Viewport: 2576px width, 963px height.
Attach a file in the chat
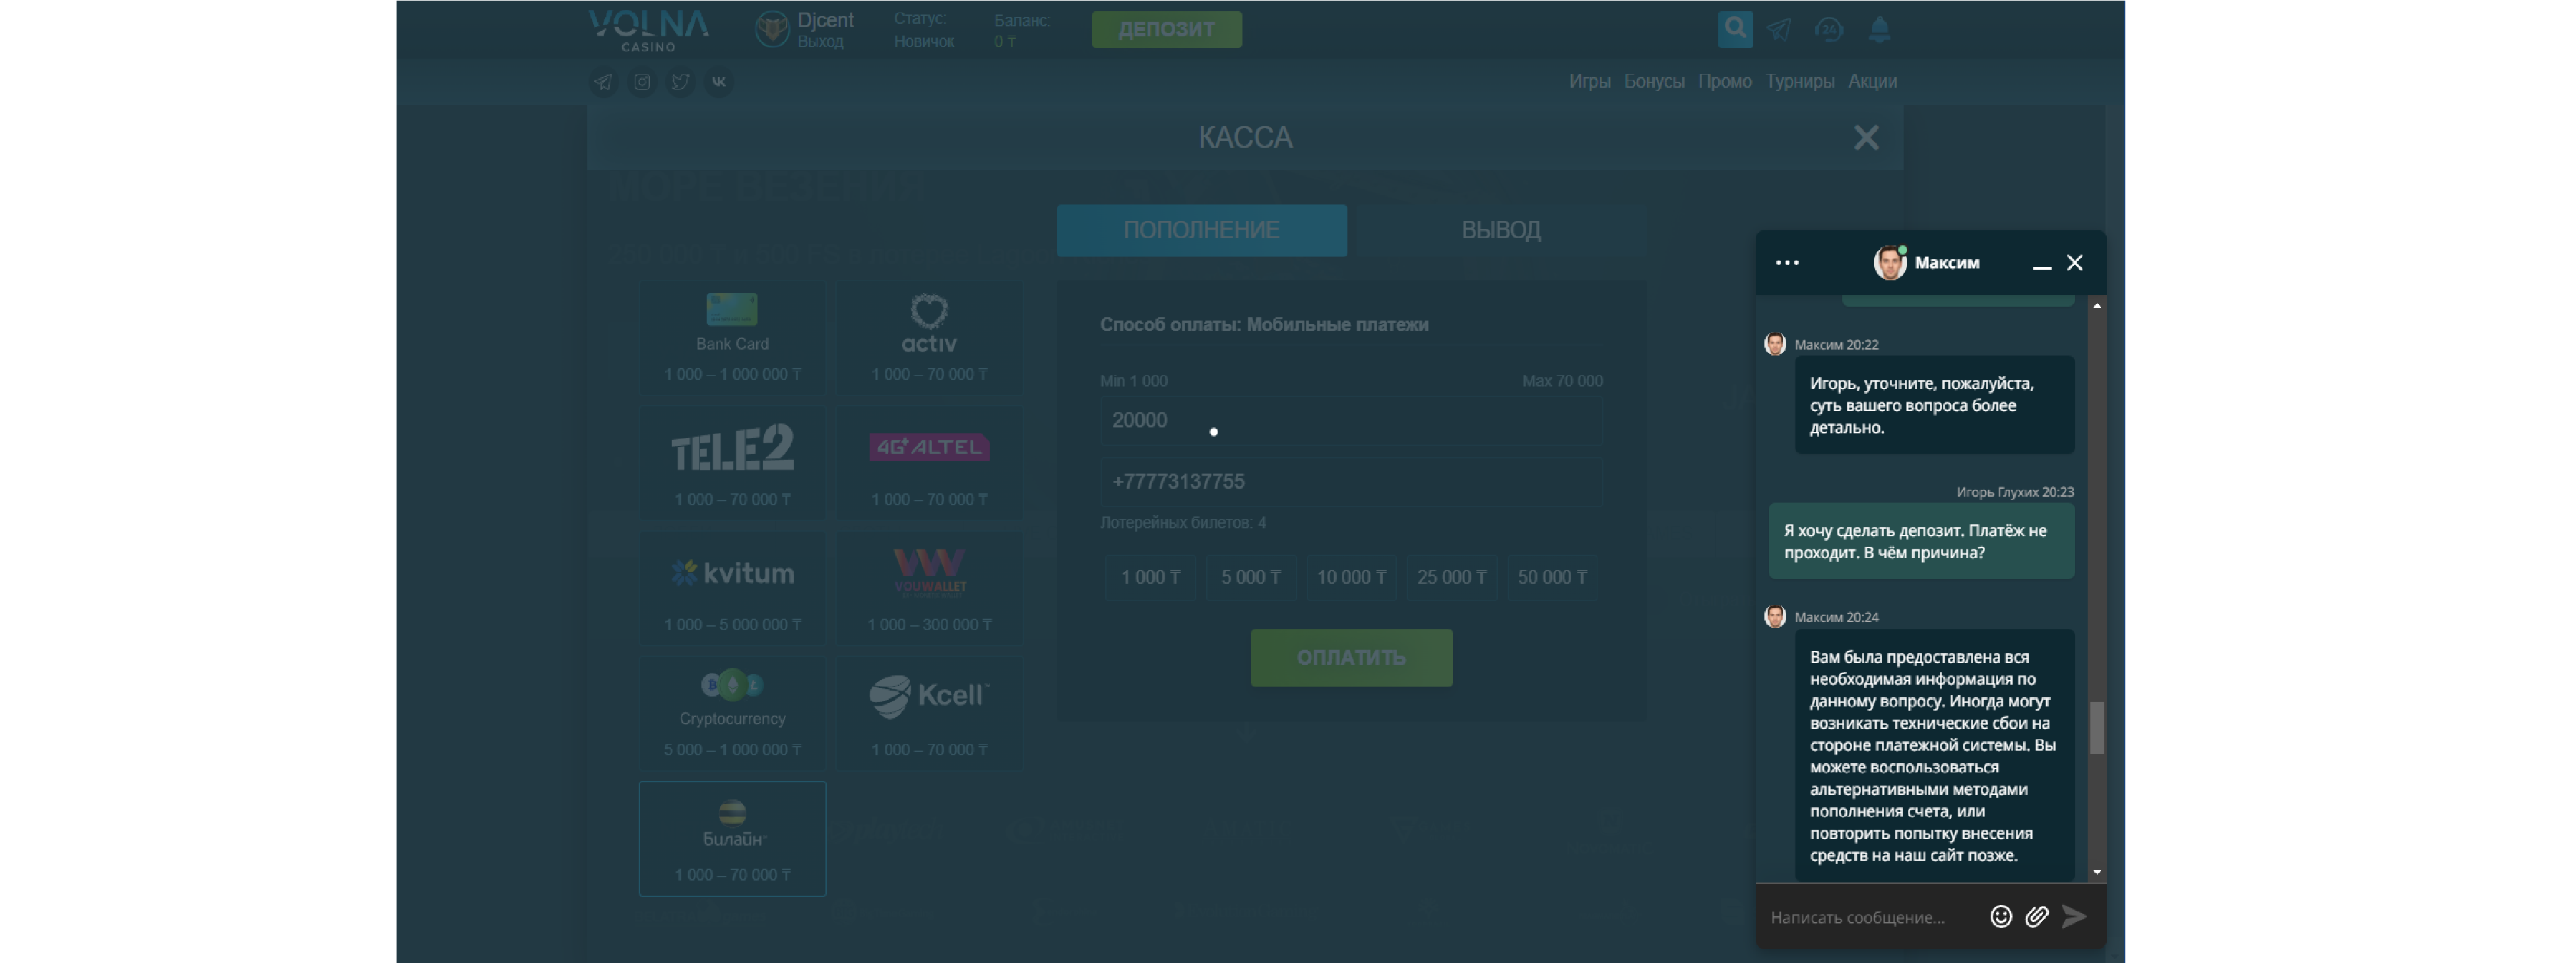2036,916
